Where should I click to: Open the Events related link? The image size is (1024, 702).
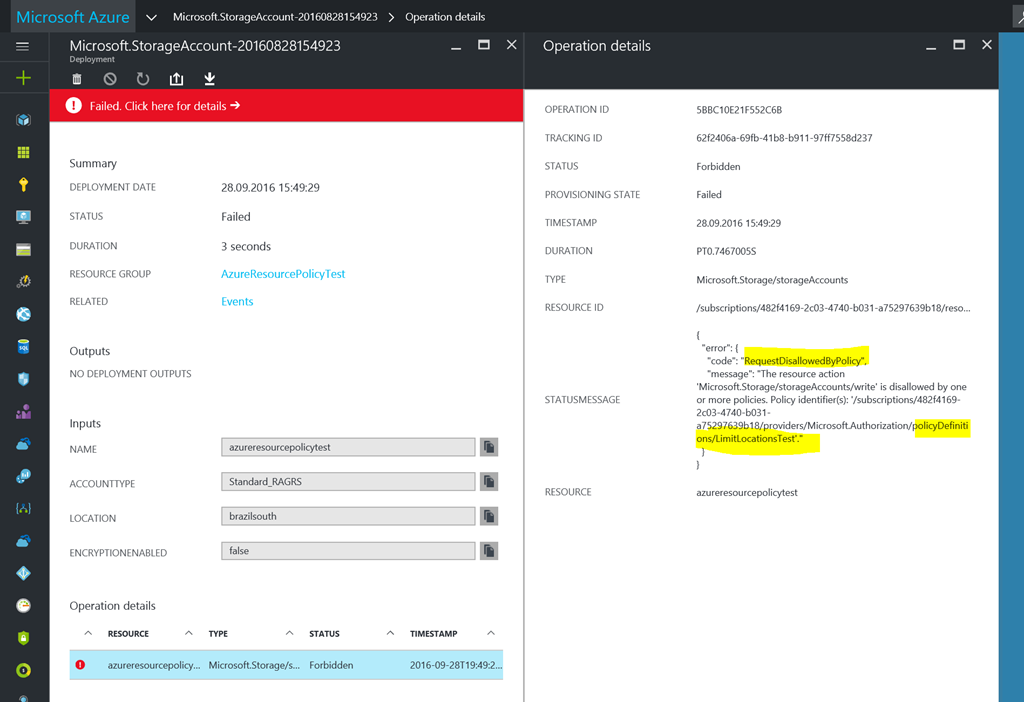click(237, 302)
